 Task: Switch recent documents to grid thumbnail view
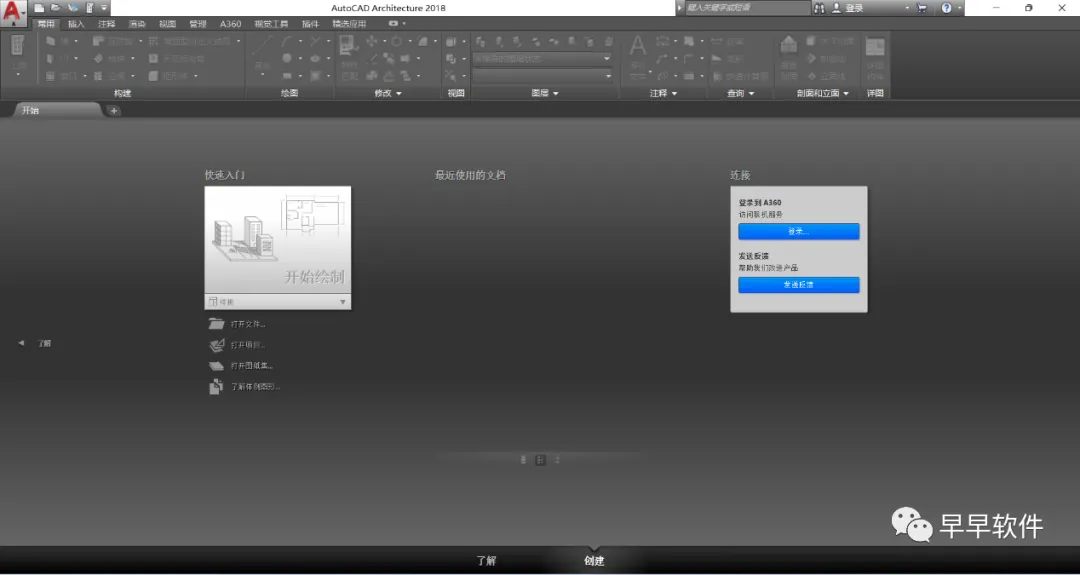pyautogui.click(x=541, y=460)
